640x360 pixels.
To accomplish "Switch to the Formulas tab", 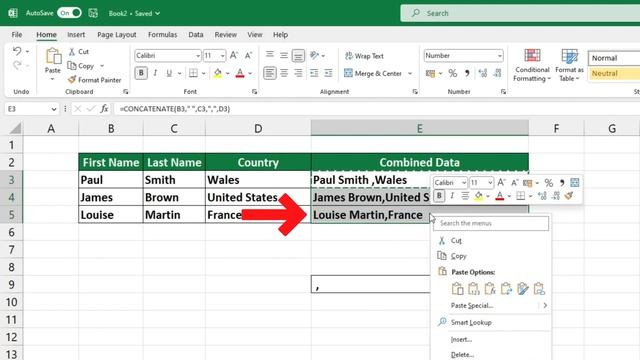I will point(162,35).
